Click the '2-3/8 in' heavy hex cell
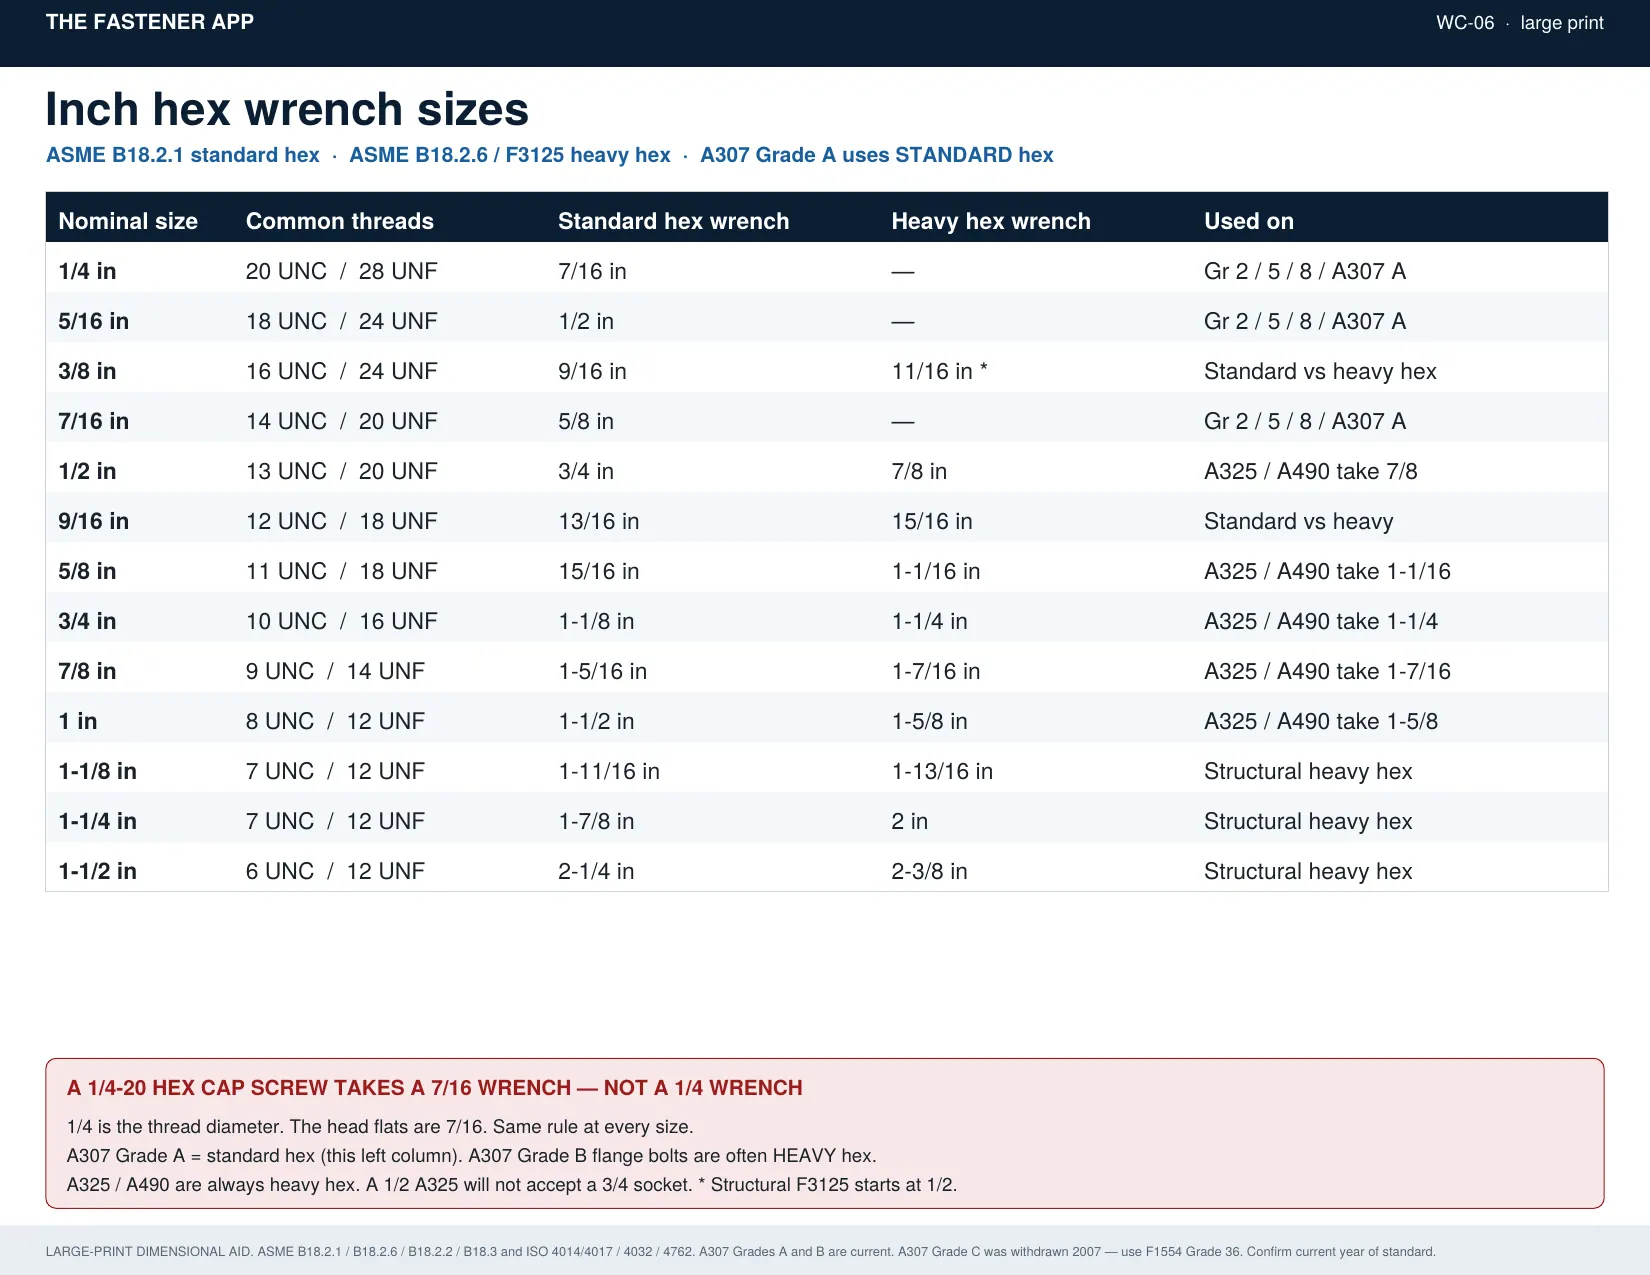The height and width of the screenshot is (1275, 1650). click(929, 871)
